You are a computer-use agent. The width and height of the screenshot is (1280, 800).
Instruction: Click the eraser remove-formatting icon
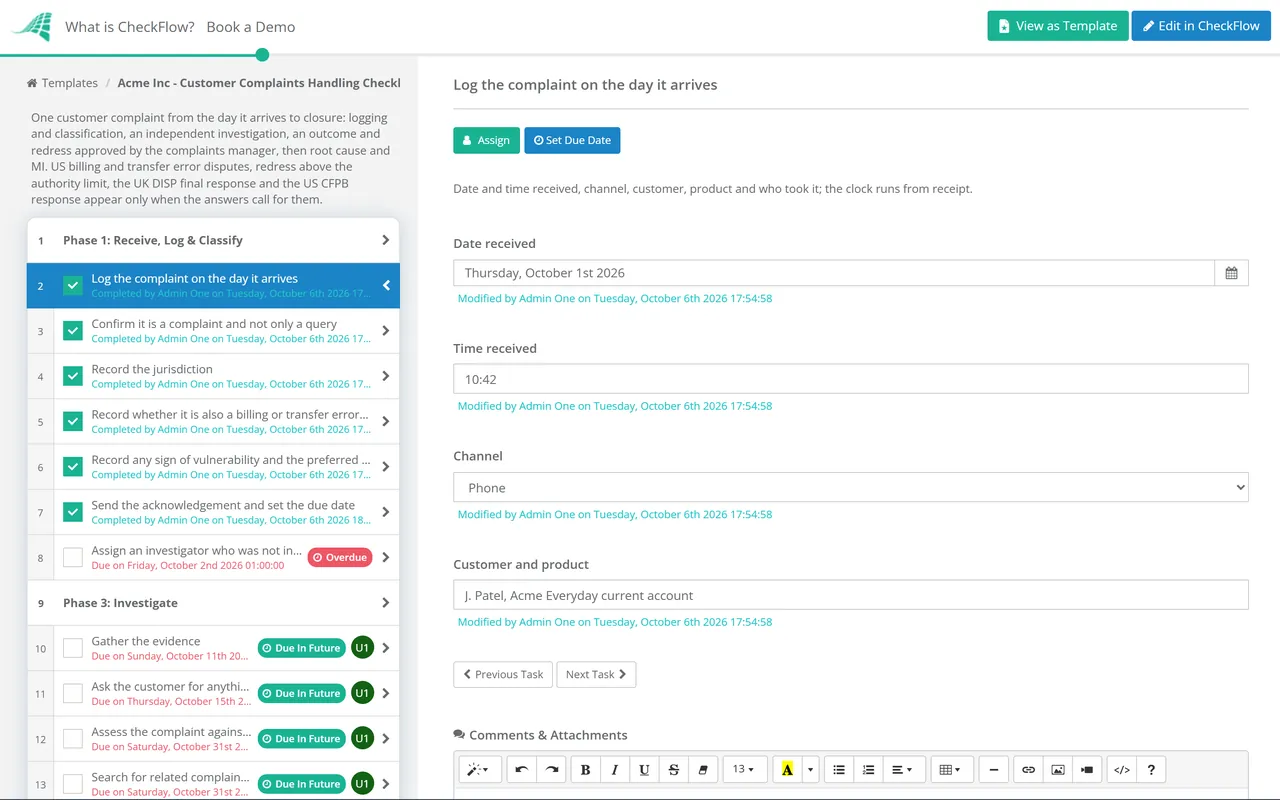click(x=703, y=769)
